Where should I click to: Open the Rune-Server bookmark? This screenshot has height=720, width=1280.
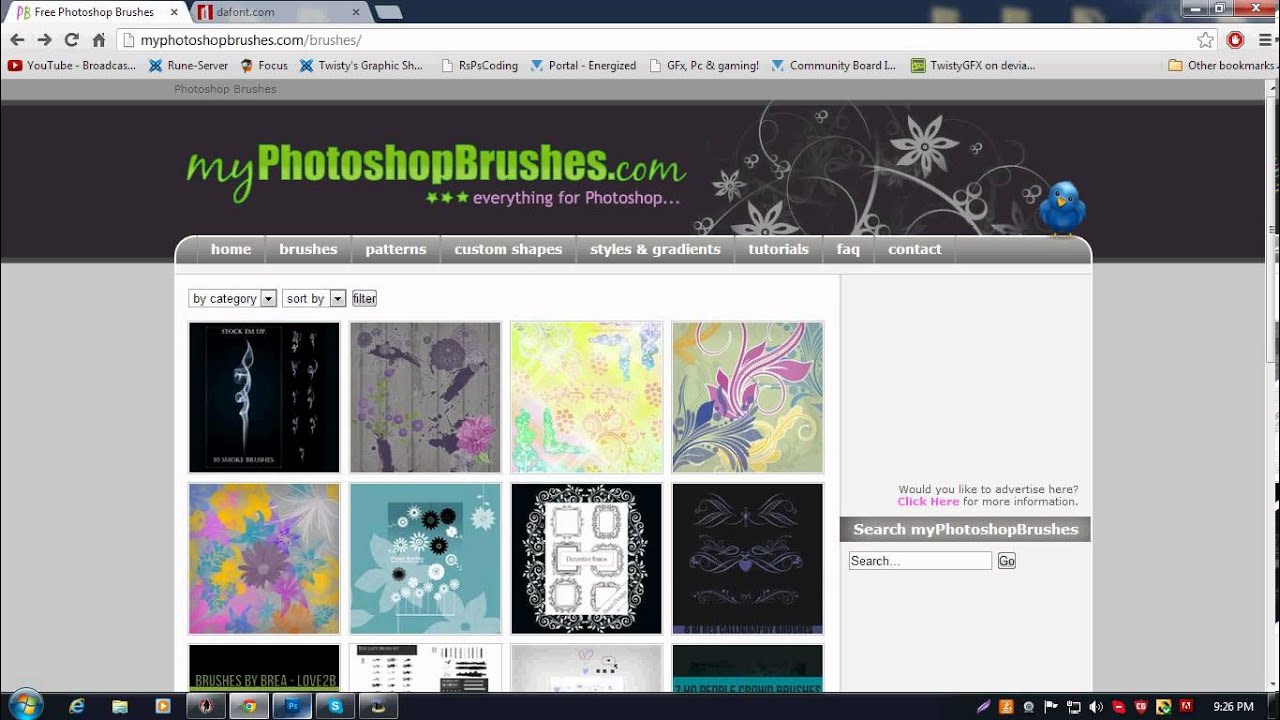189,65
